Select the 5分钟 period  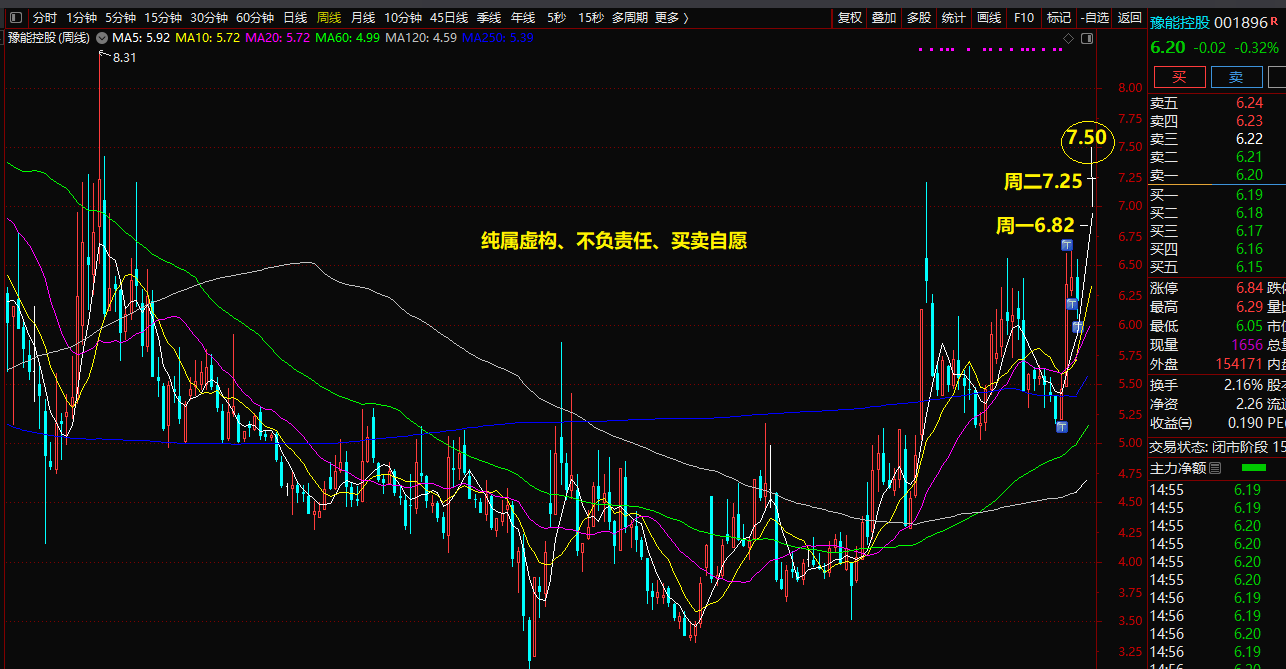click(x=121, y=17)
